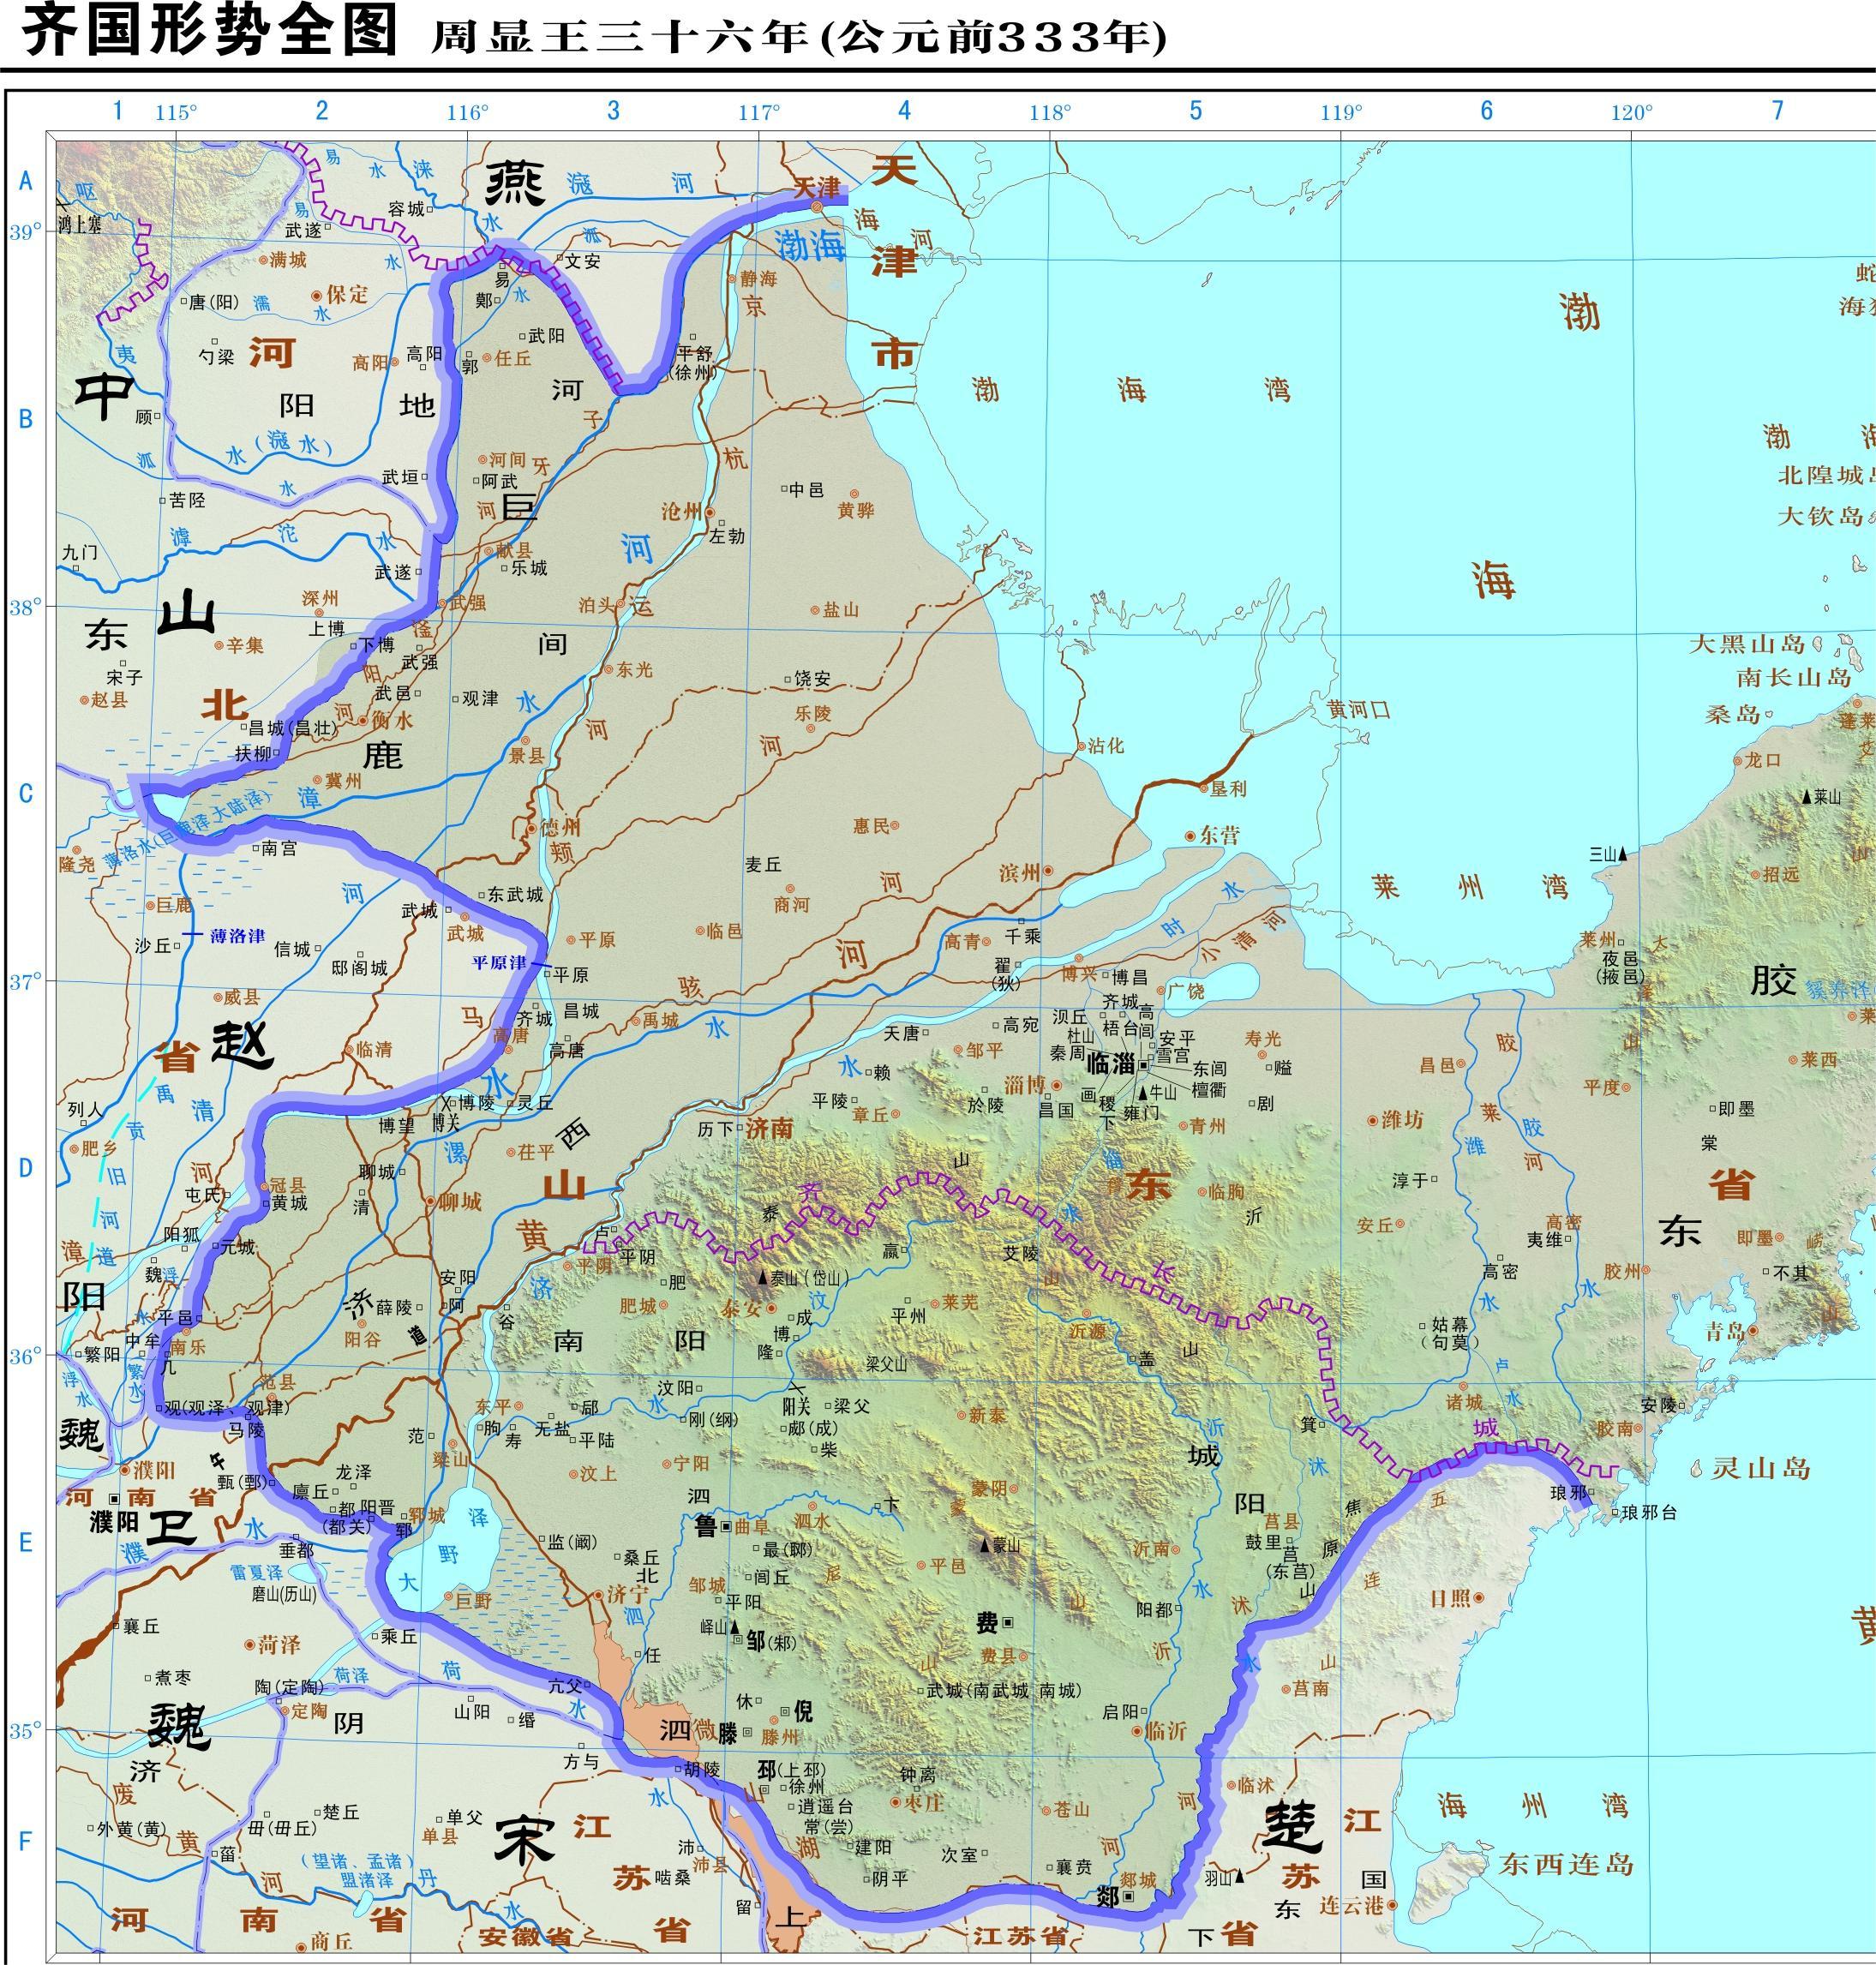Click the town label "盐山"
This screenshot has height=1965, width=1876.
840,610
